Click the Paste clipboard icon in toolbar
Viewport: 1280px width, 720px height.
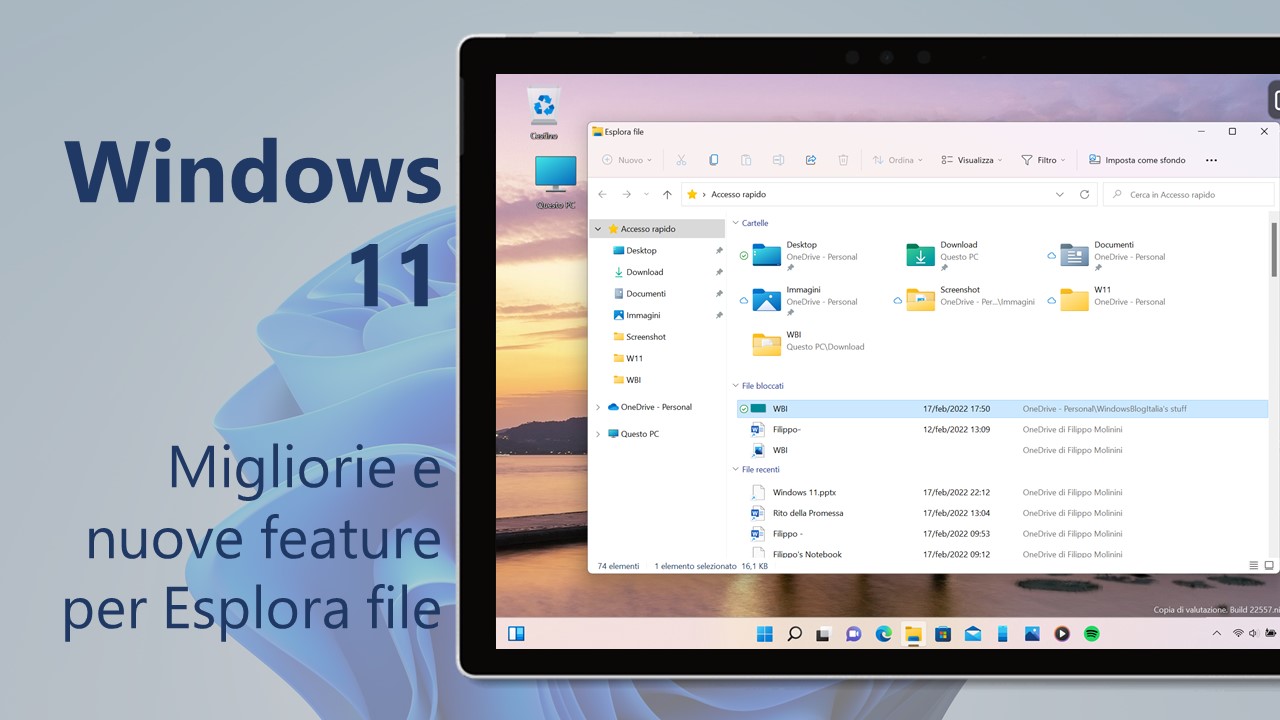point(746,160)
